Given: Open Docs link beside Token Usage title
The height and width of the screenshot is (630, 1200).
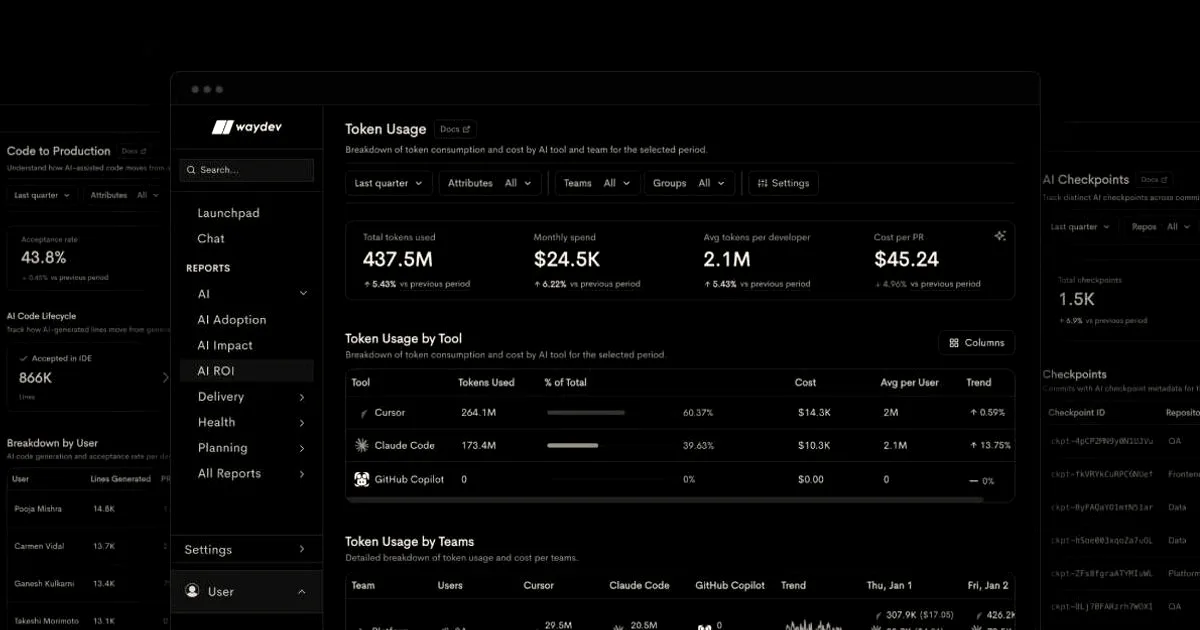Looking at the screenshot, I should [x=455, y=129].
